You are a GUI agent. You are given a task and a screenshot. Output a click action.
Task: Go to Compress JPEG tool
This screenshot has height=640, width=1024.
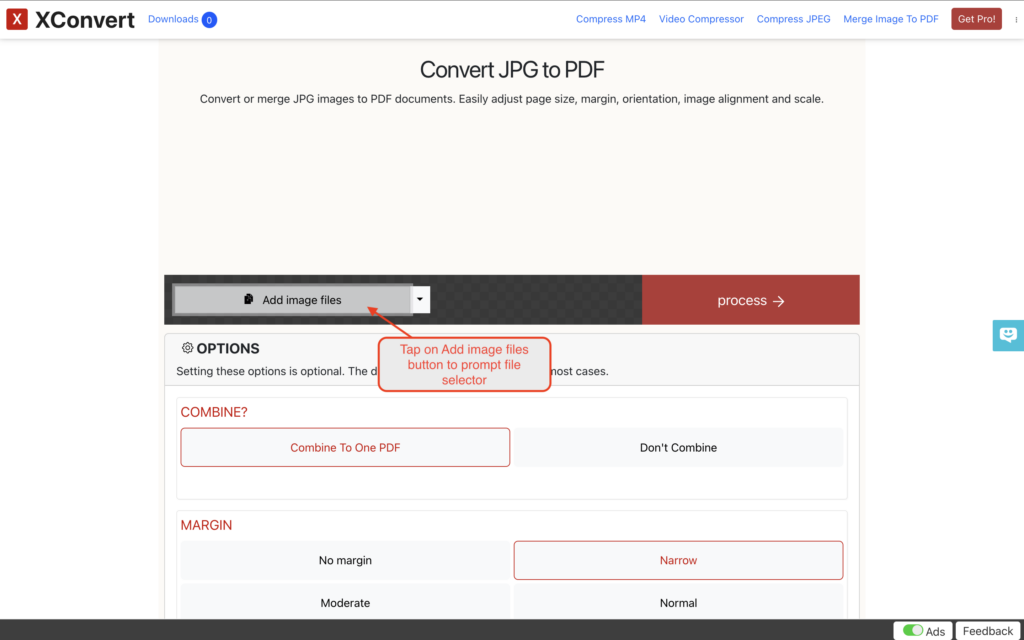793,19
